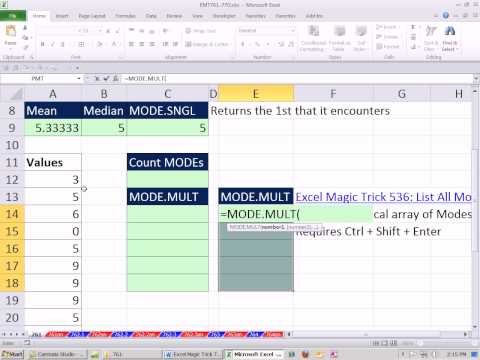Screen dimensions: 480x360
Task: Switch to the Page Layout tab
Action: (x=92, y=16)
